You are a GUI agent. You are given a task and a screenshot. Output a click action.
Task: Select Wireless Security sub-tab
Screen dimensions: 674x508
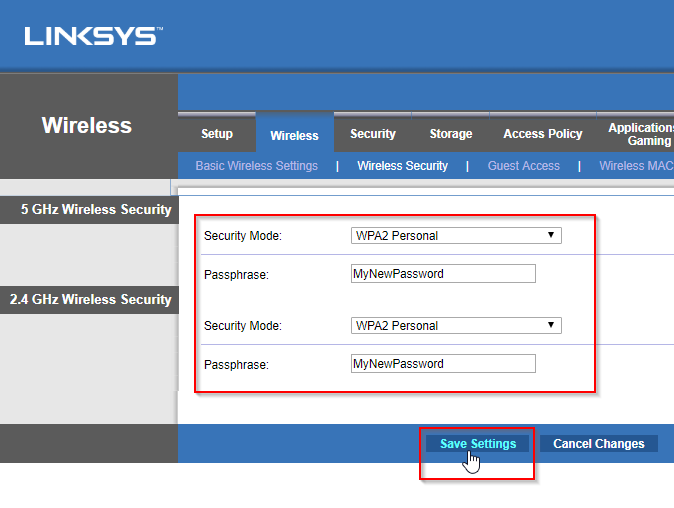click(402, 165)
